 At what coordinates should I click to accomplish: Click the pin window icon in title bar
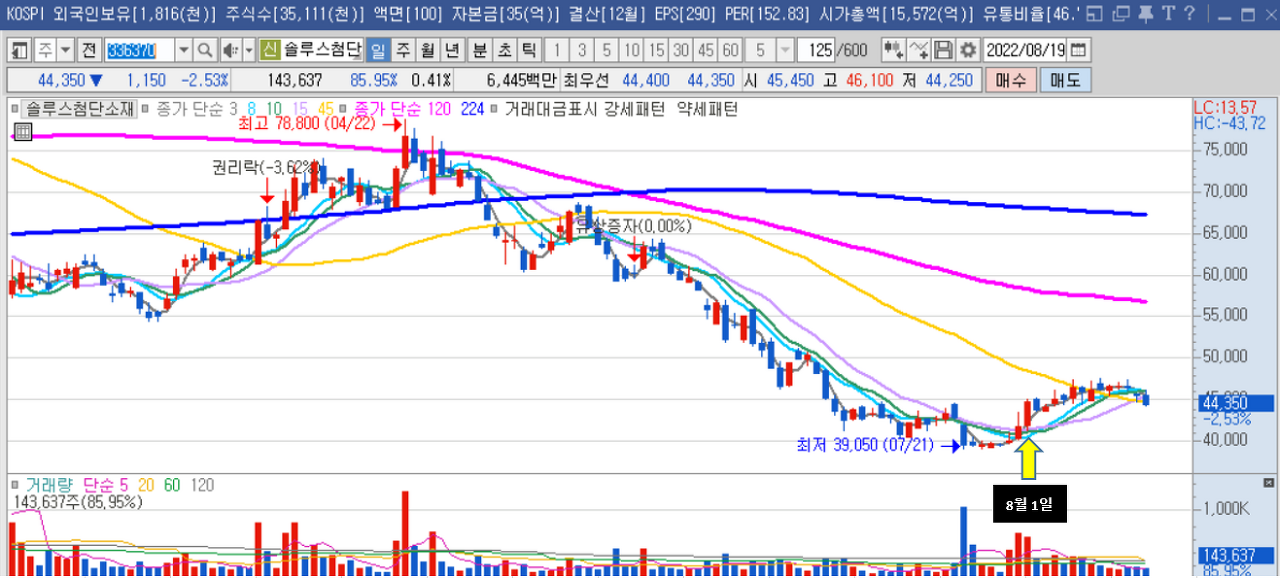(x=1148, y=14)
